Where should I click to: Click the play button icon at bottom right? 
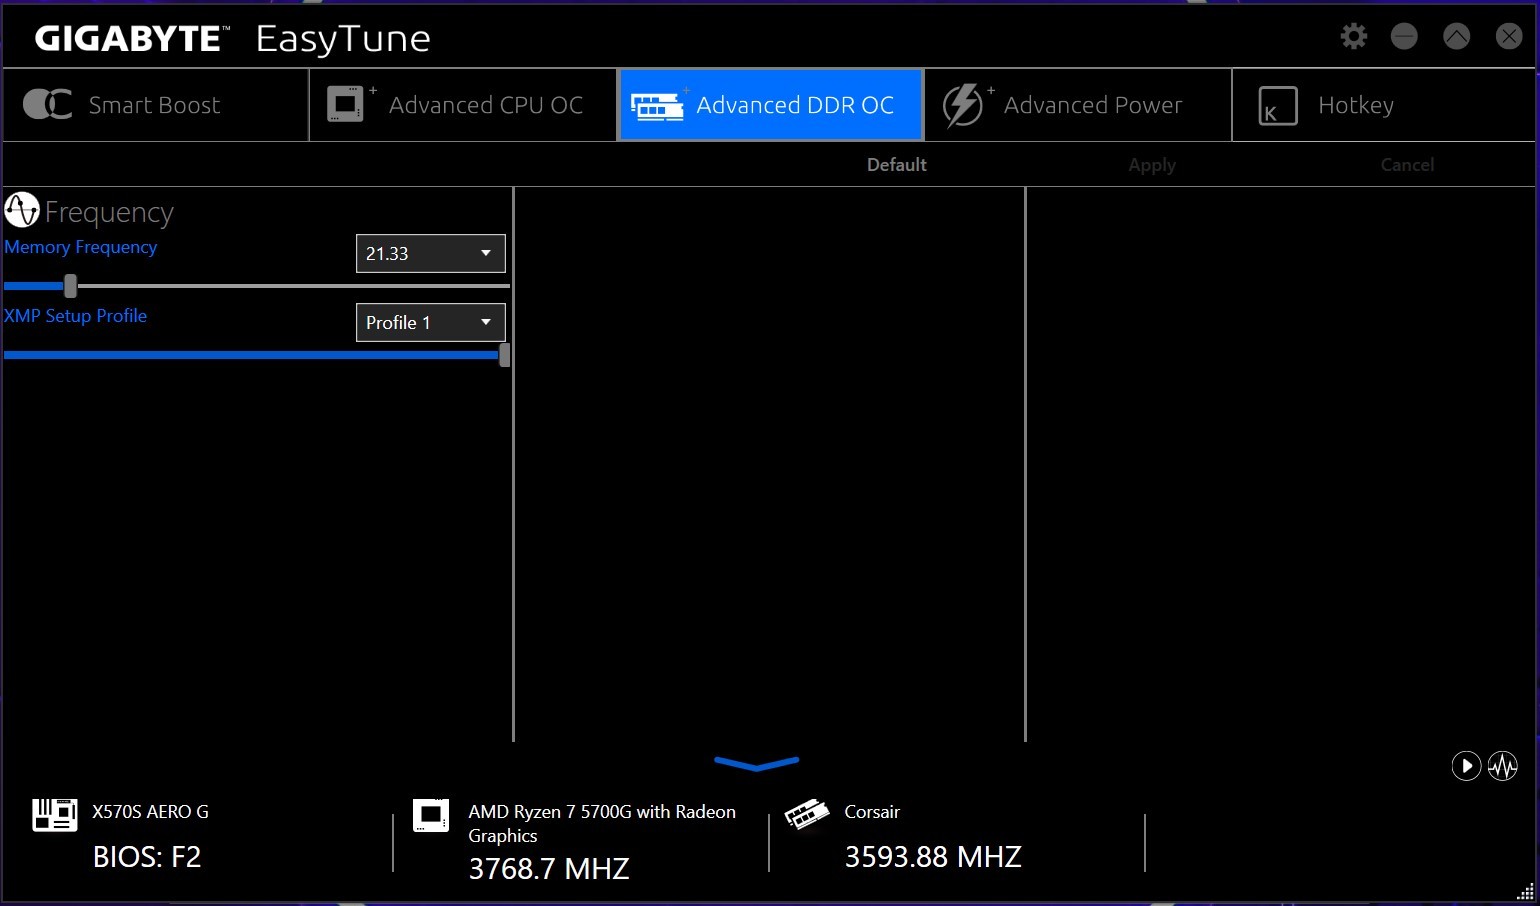tap(1466, 766)
